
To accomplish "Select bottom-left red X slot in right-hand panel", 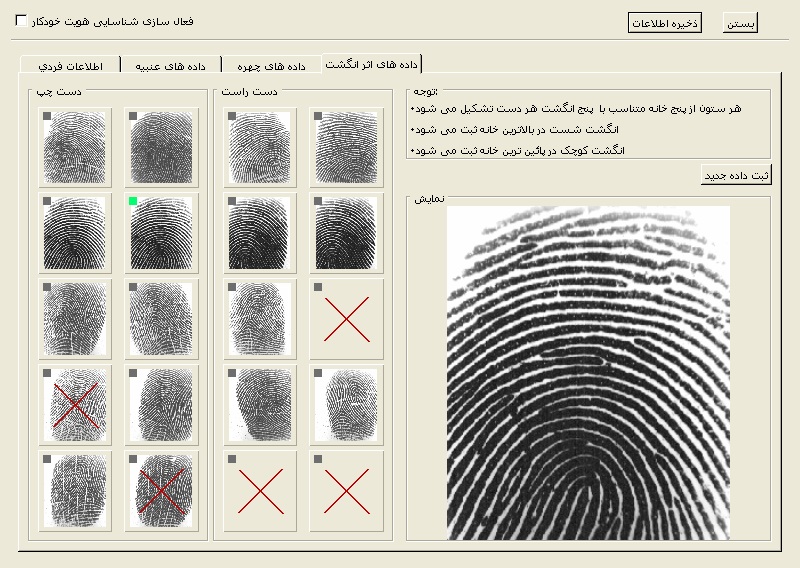I will [260, 491].
